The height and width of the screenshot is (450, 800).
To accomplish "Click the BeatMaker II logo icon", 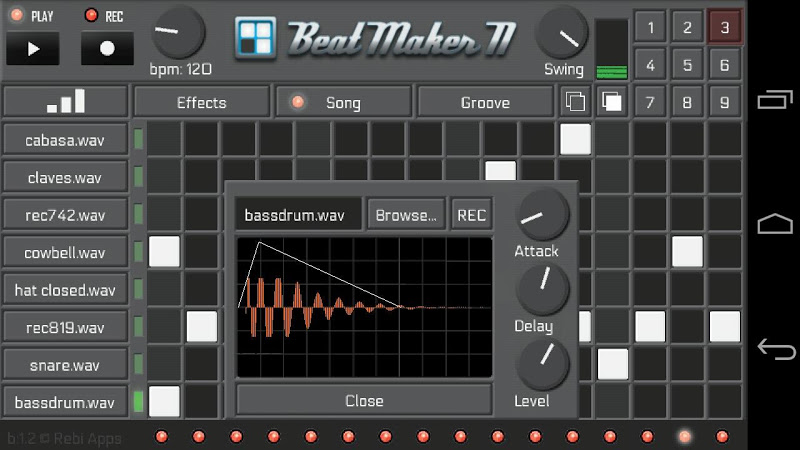I will (256, 38).
